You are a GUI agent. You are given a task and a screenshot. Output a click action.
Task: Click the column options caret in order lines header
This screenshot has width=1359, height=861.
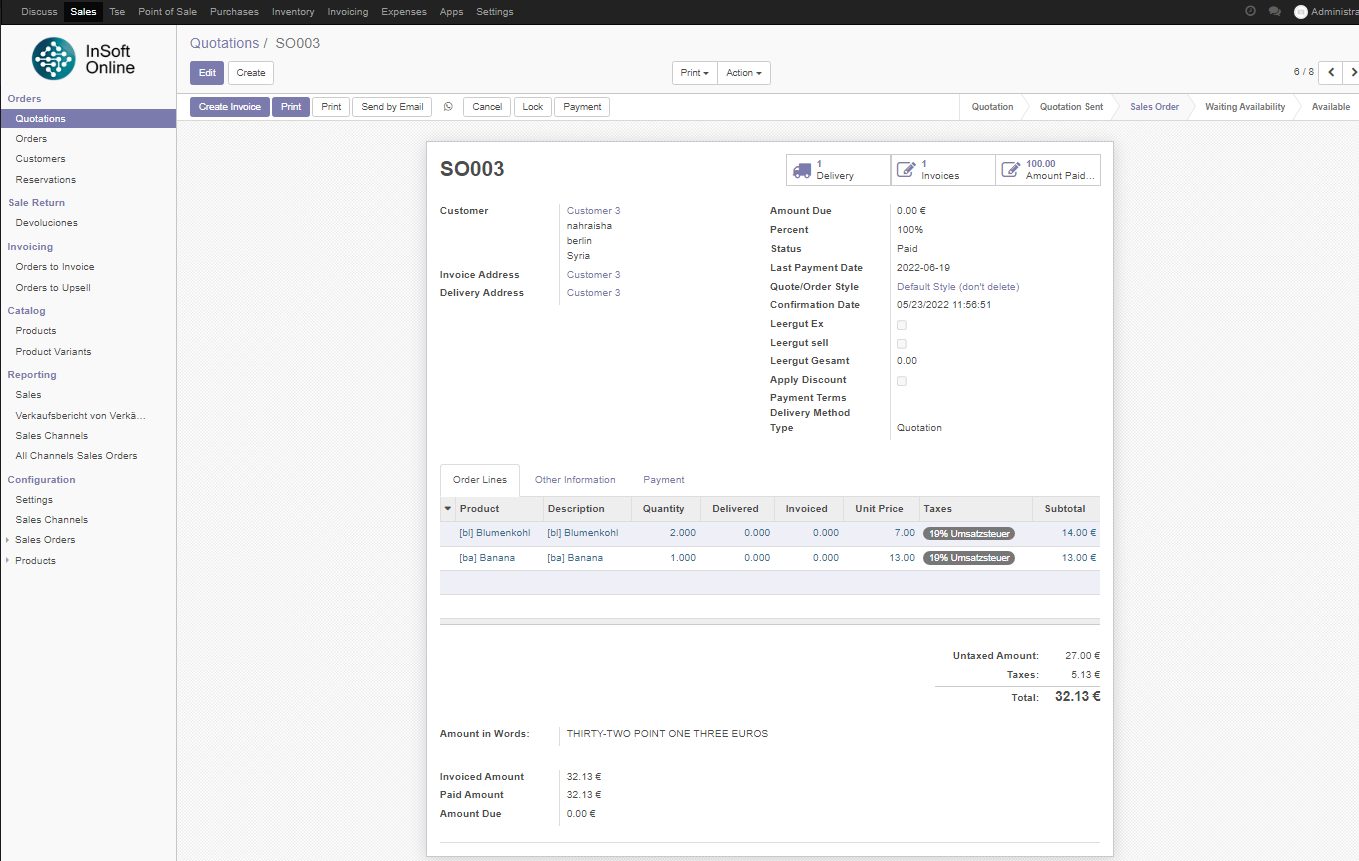click(448, 509)
